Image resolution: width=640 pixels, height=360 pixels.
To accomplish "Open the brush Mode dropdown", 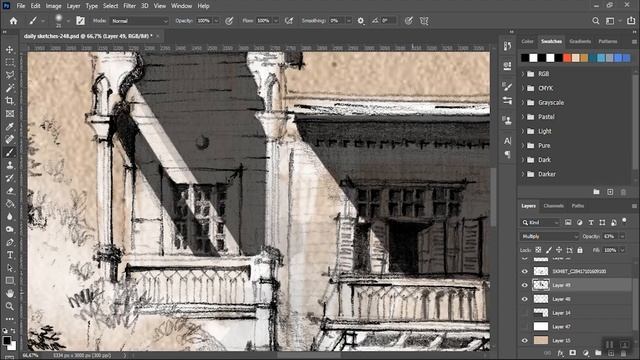I will tap(140, 21).
